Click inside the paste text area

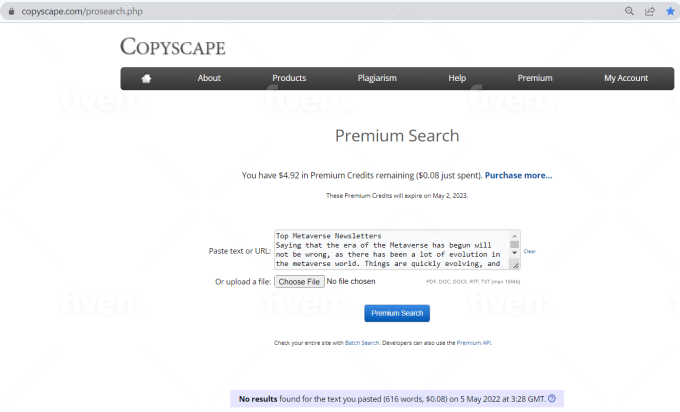[x=390, y=250]
